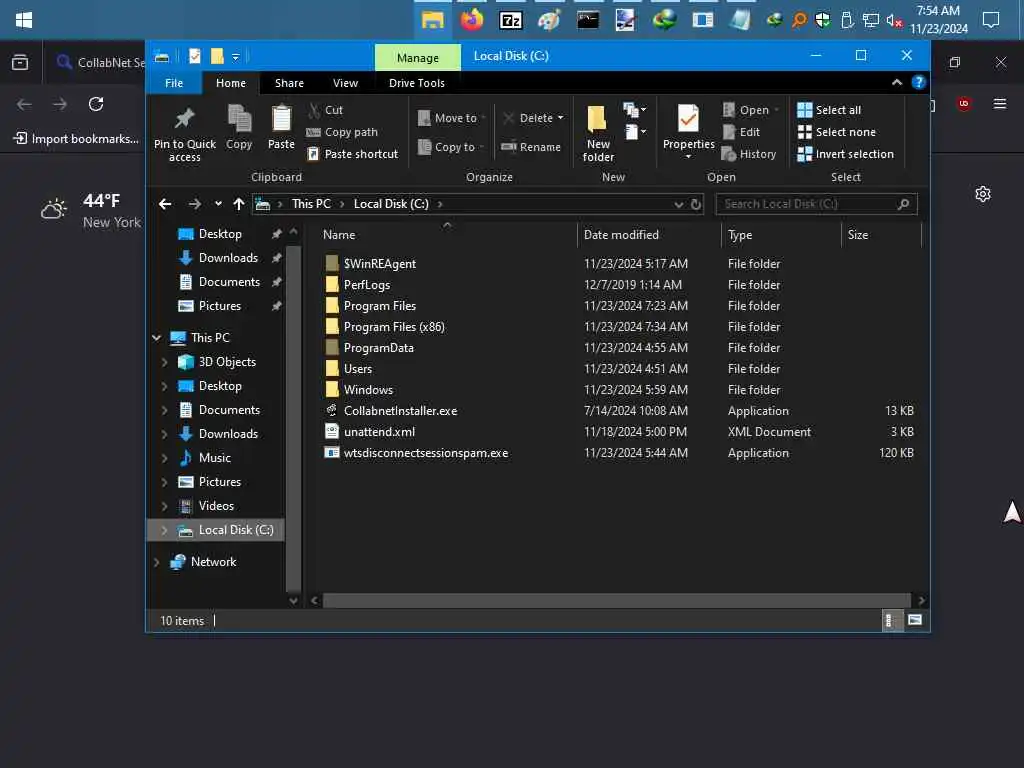Switch to the Share ribbon tab

click(289, 83)
